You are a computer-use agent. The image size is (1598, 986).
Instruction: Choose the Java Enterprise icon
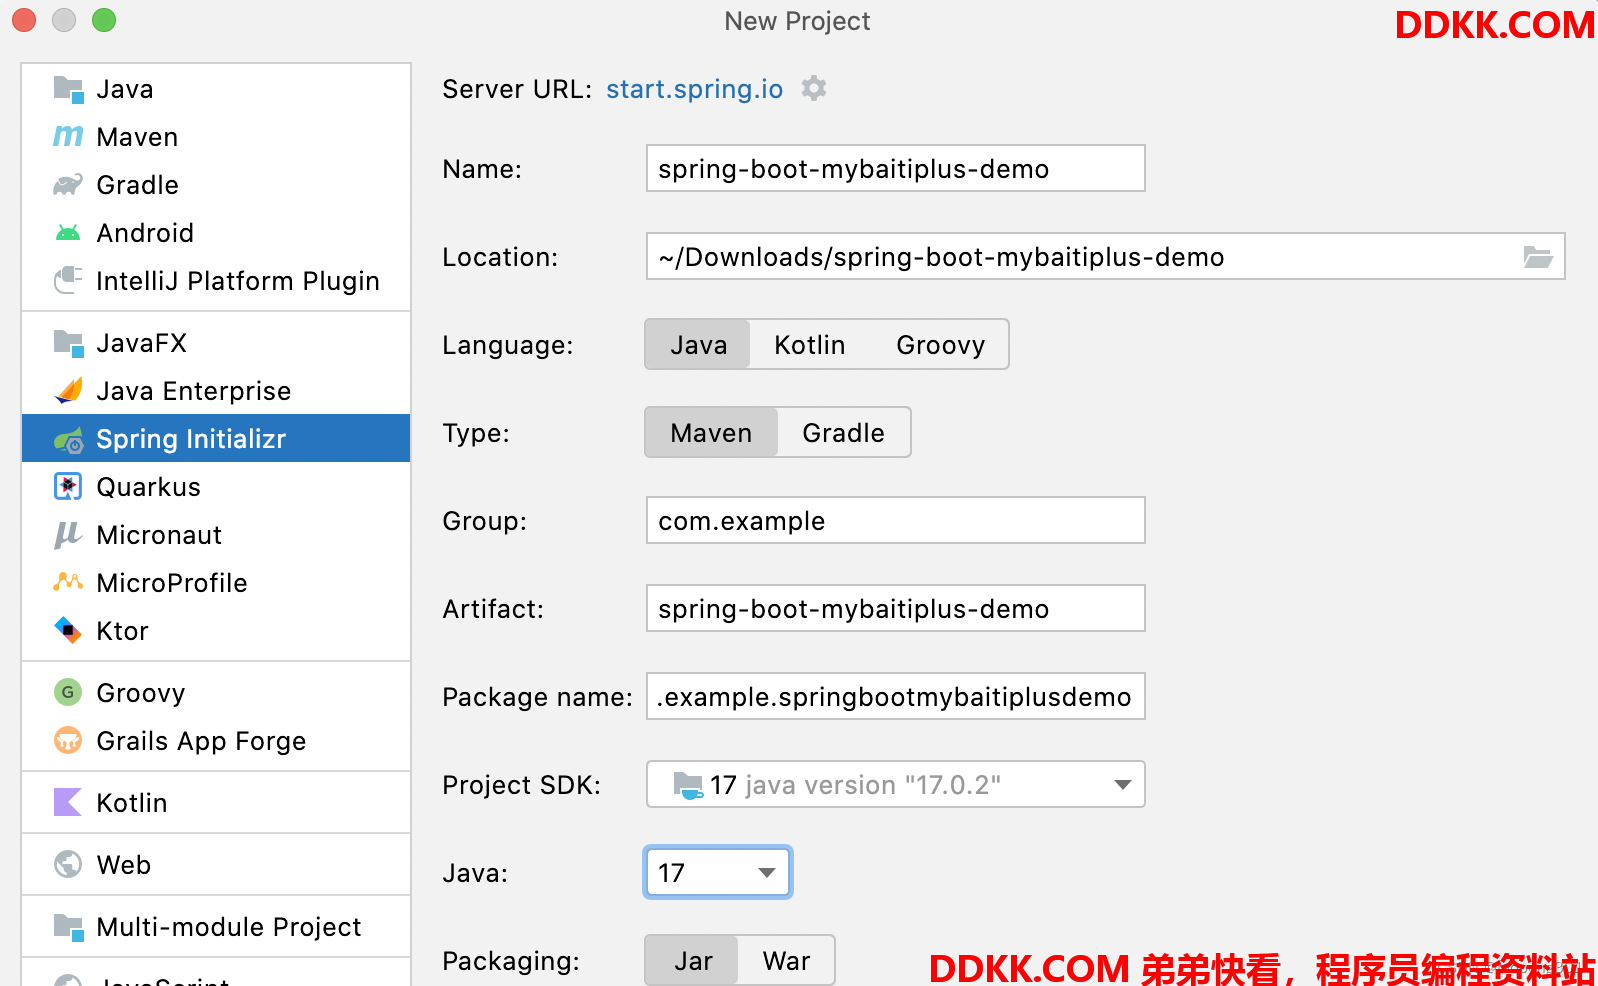[68, 391]
